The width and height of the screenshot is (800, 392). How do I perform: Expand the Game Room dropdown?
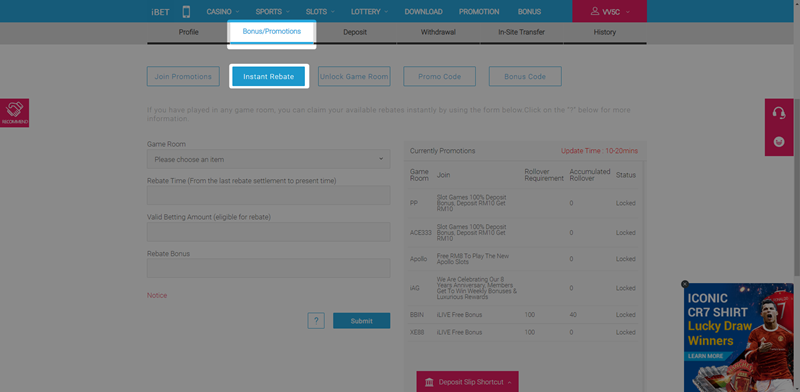pos(268,159)
